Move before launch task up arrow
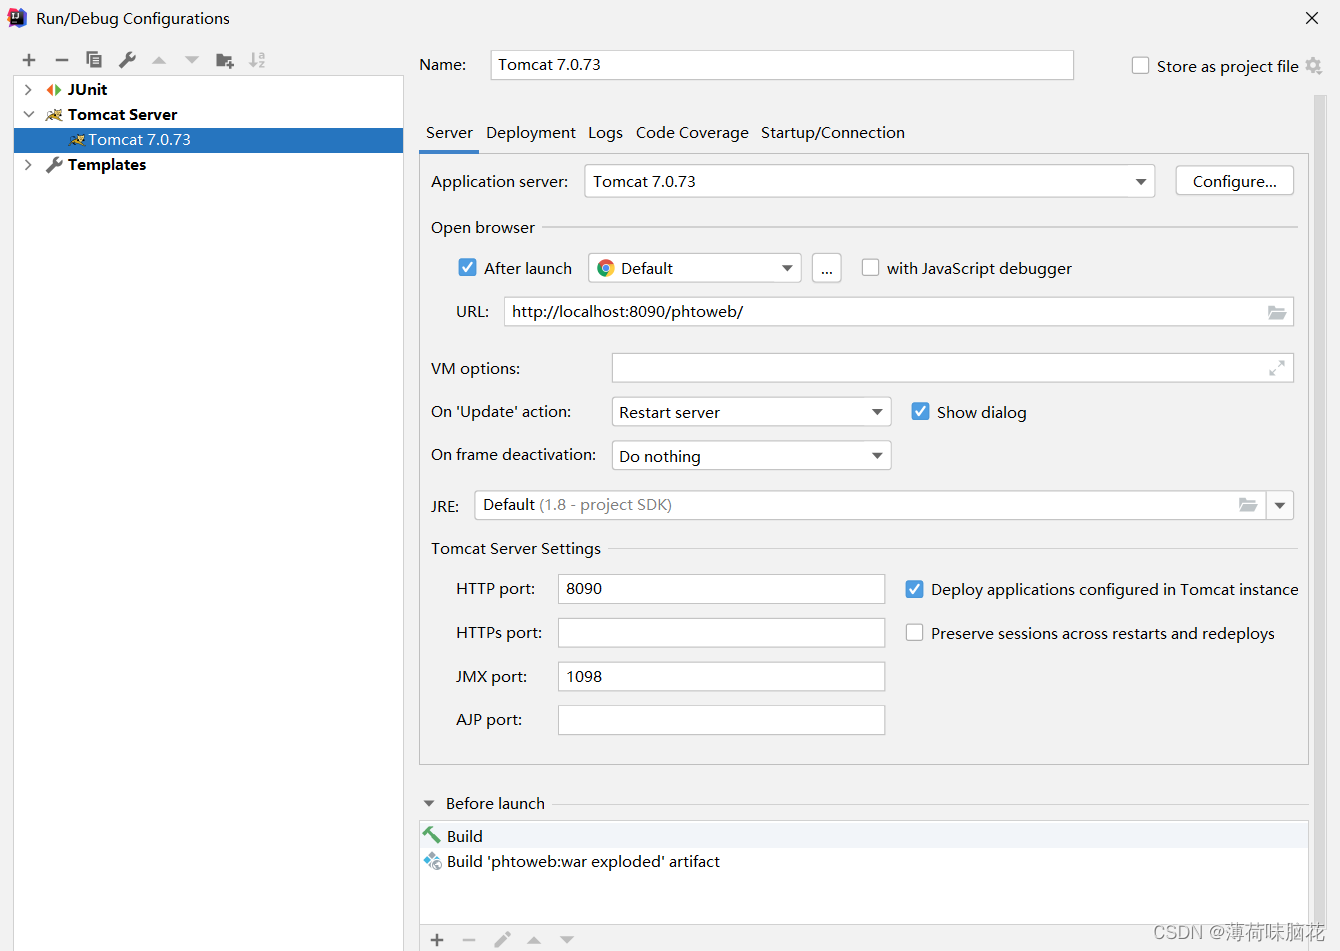This screenshot has width=1340, height=951. tap(534, 939)
